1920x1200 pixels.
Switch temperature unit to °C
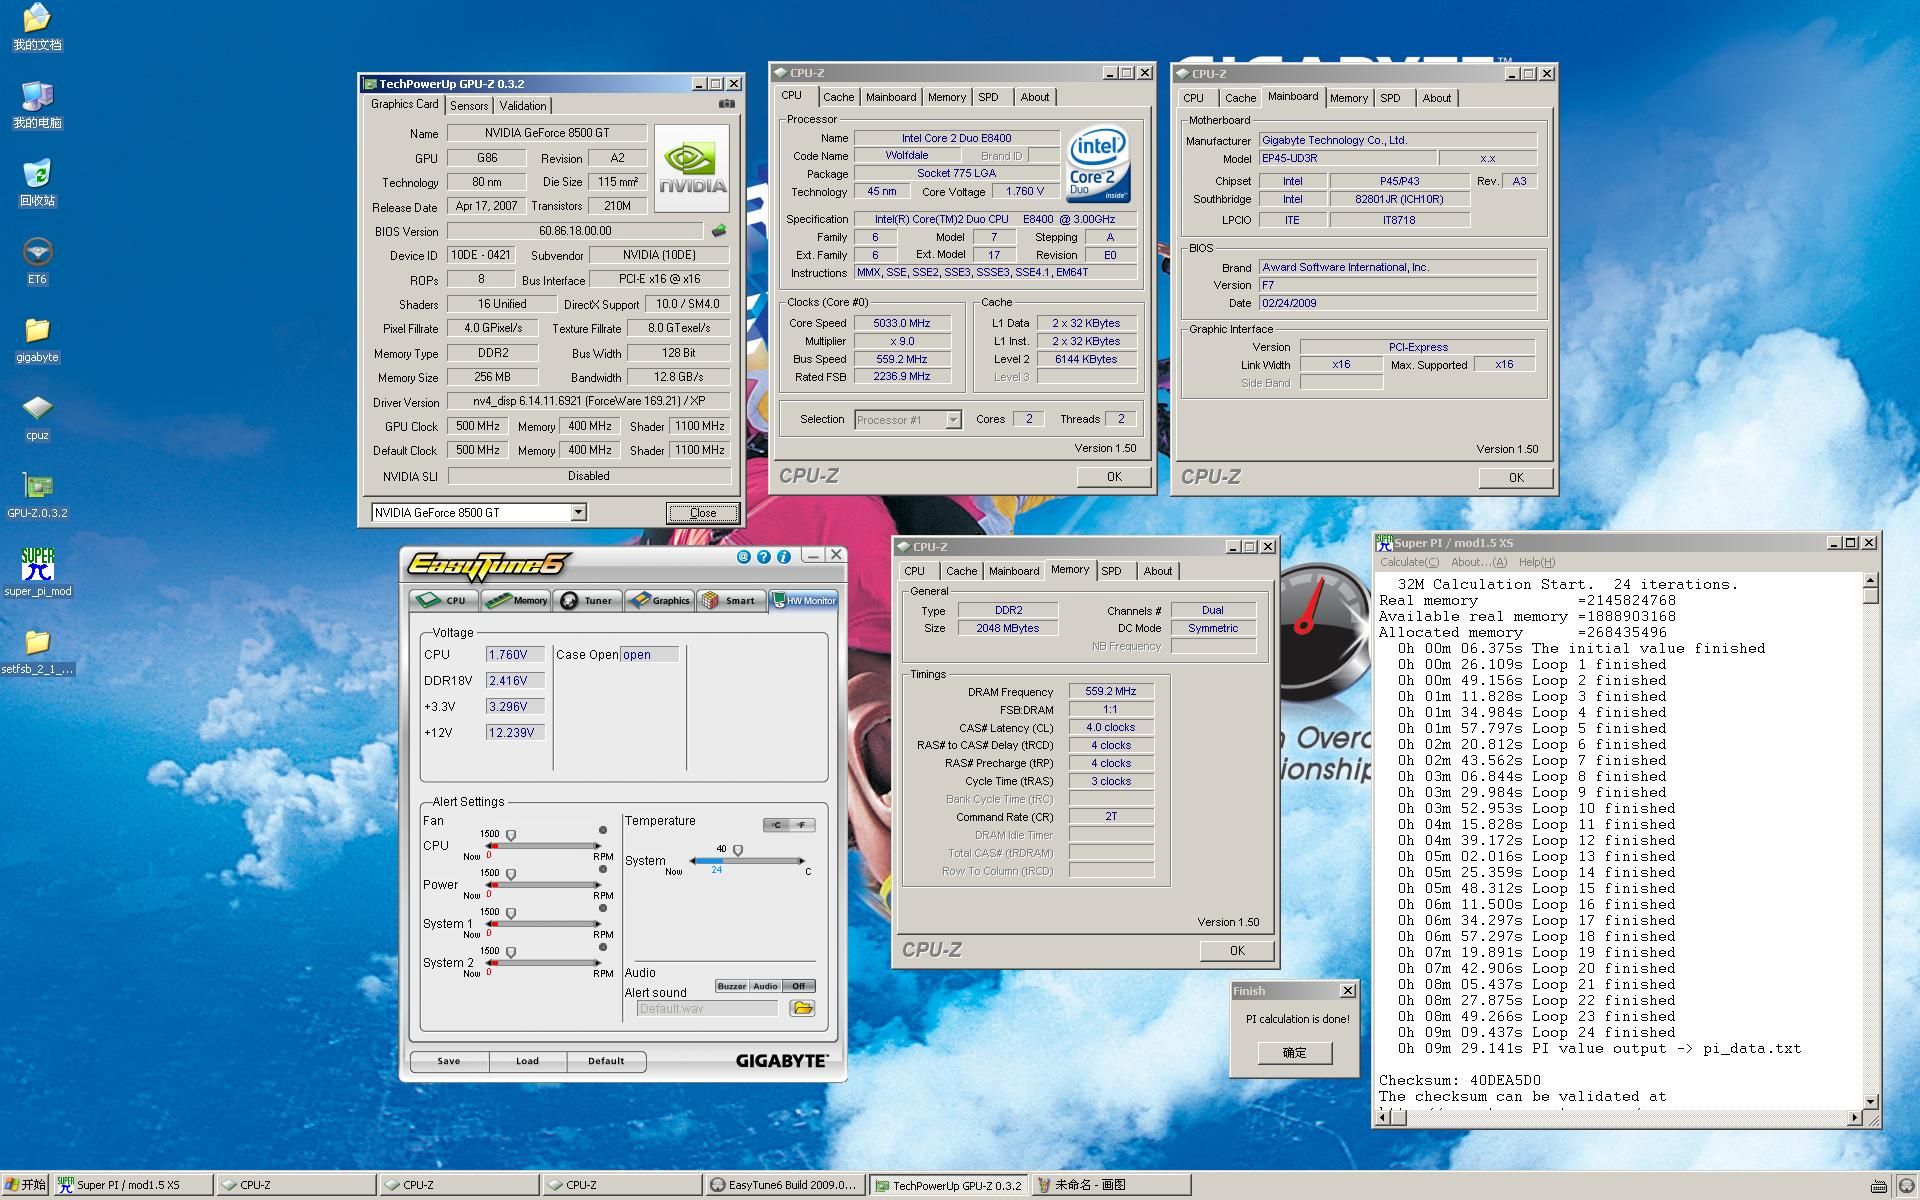pos(777,825)
